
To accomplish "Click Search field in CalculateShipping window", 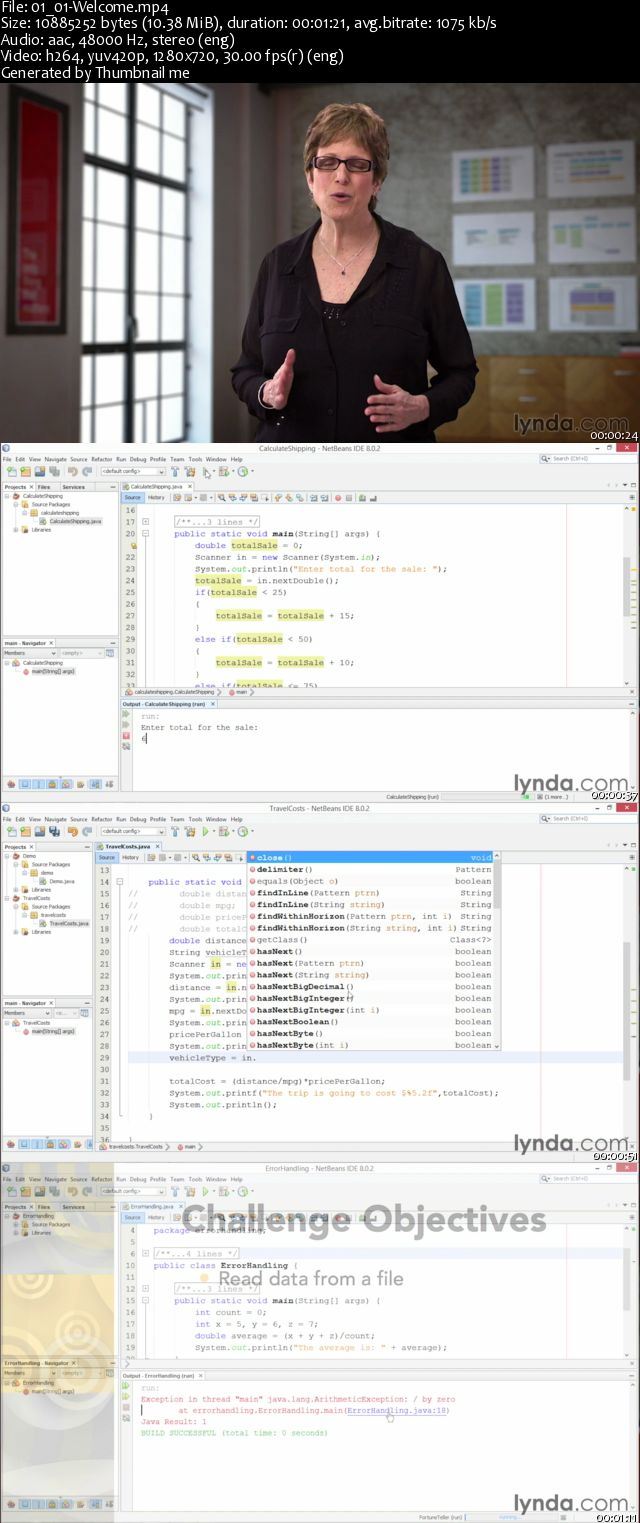I will (x=587, y=458).
